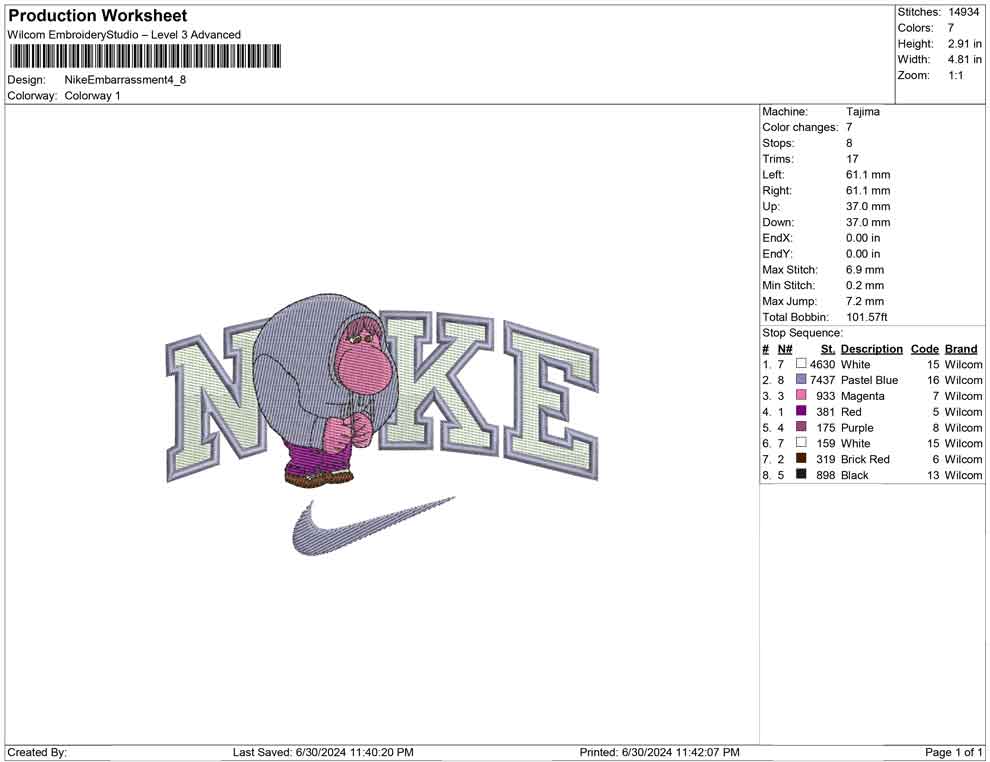This screenshot has height=762, width=990.
Task: Click the white swatch for stop 6
Action: tap(801, 443)
